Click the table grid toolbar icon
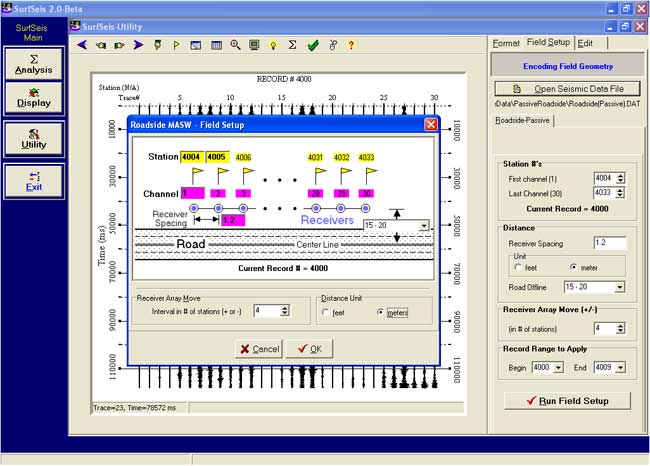 pos(216,45)
